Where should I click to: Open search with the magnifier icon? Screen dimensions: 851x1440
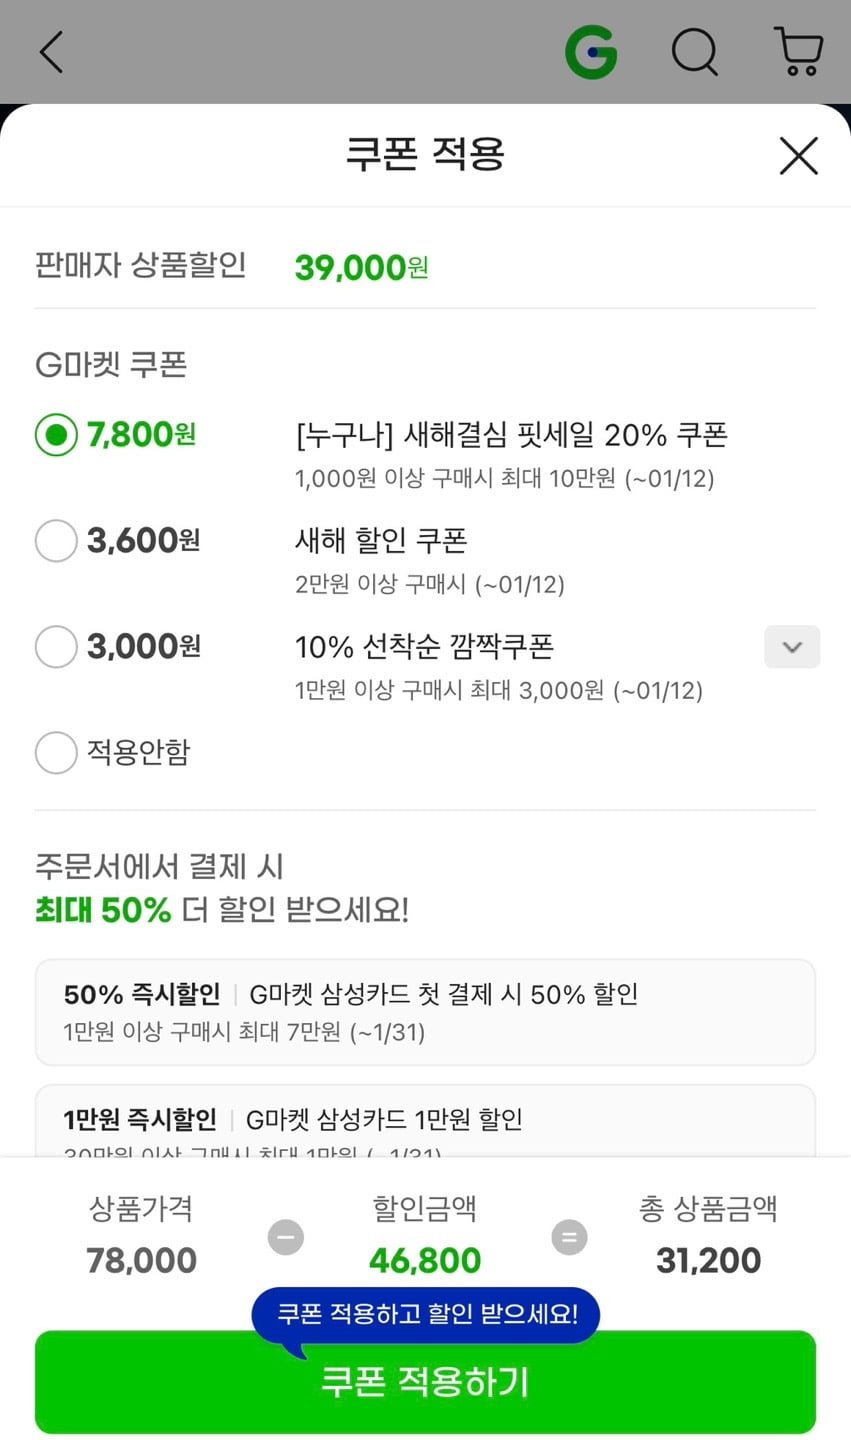click(x=694, y=52)
